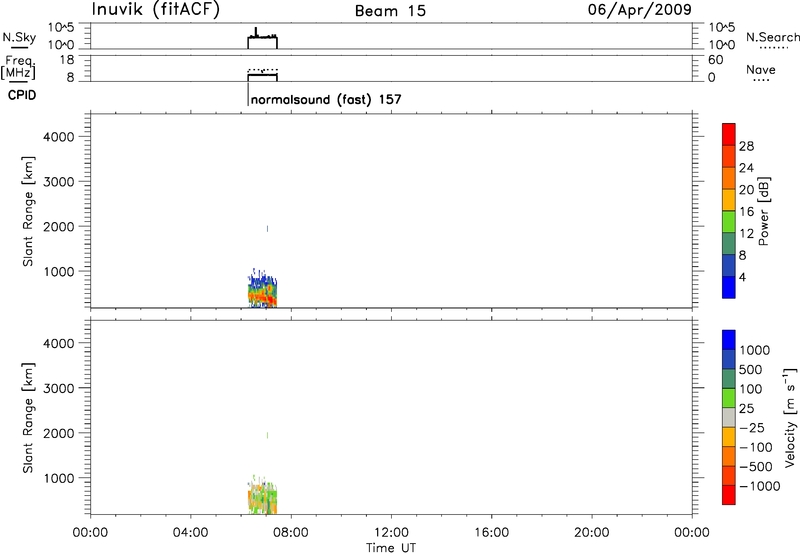Click the '12:00' time tick label
800x554 pixels.
391,533
